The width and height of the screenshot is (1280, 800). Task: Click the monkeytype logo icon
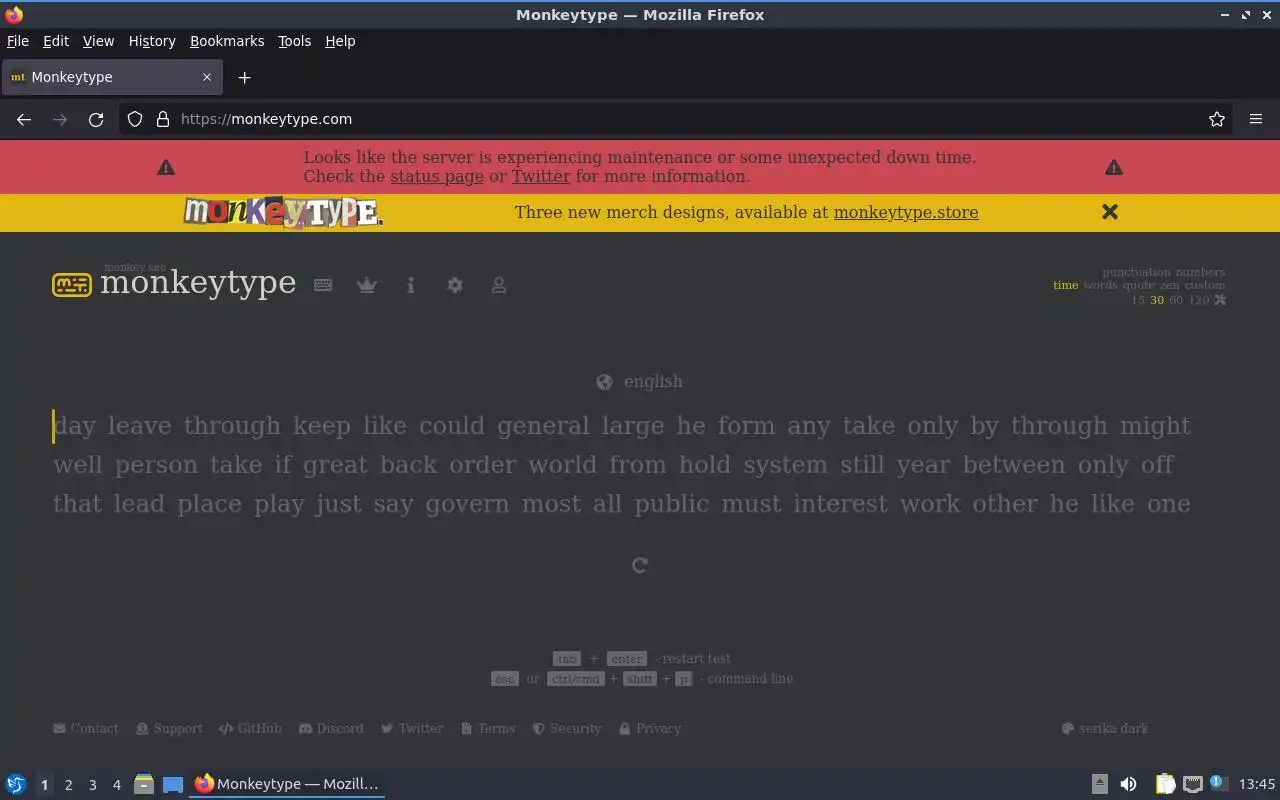[x=71, y=285]
